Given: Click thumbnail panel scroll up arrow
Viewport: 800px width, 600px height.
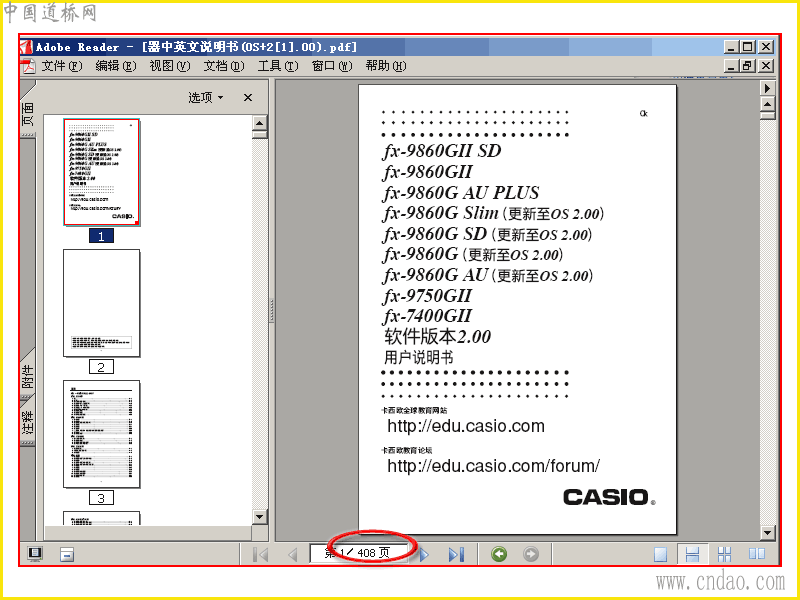Looking at the screenshot, I should click(260, 123).
